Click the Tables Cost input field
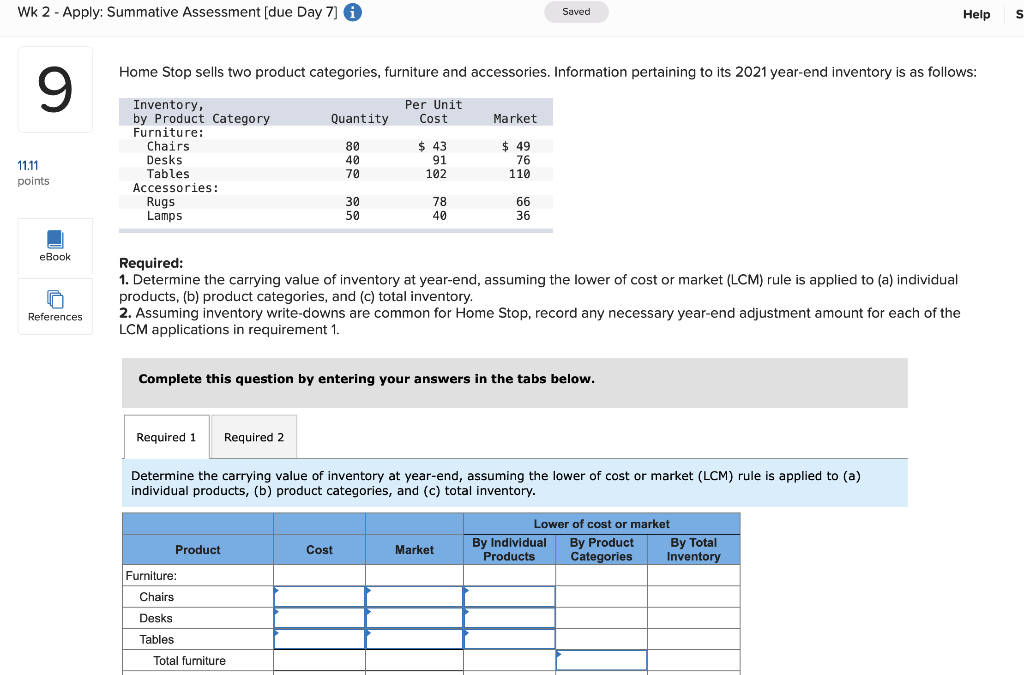1024x675 pixels. [x=319, y=638]
